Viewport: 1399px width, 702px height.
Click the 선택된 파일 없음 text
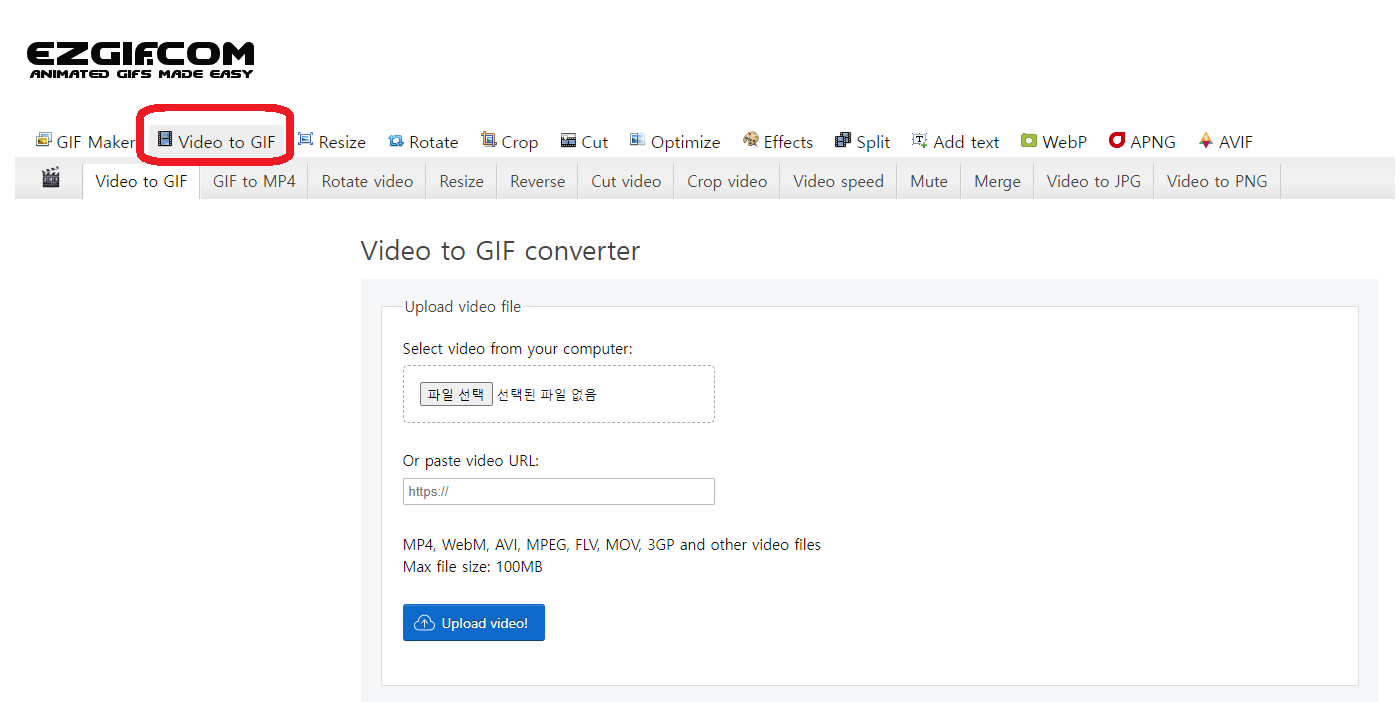[547, 394]
